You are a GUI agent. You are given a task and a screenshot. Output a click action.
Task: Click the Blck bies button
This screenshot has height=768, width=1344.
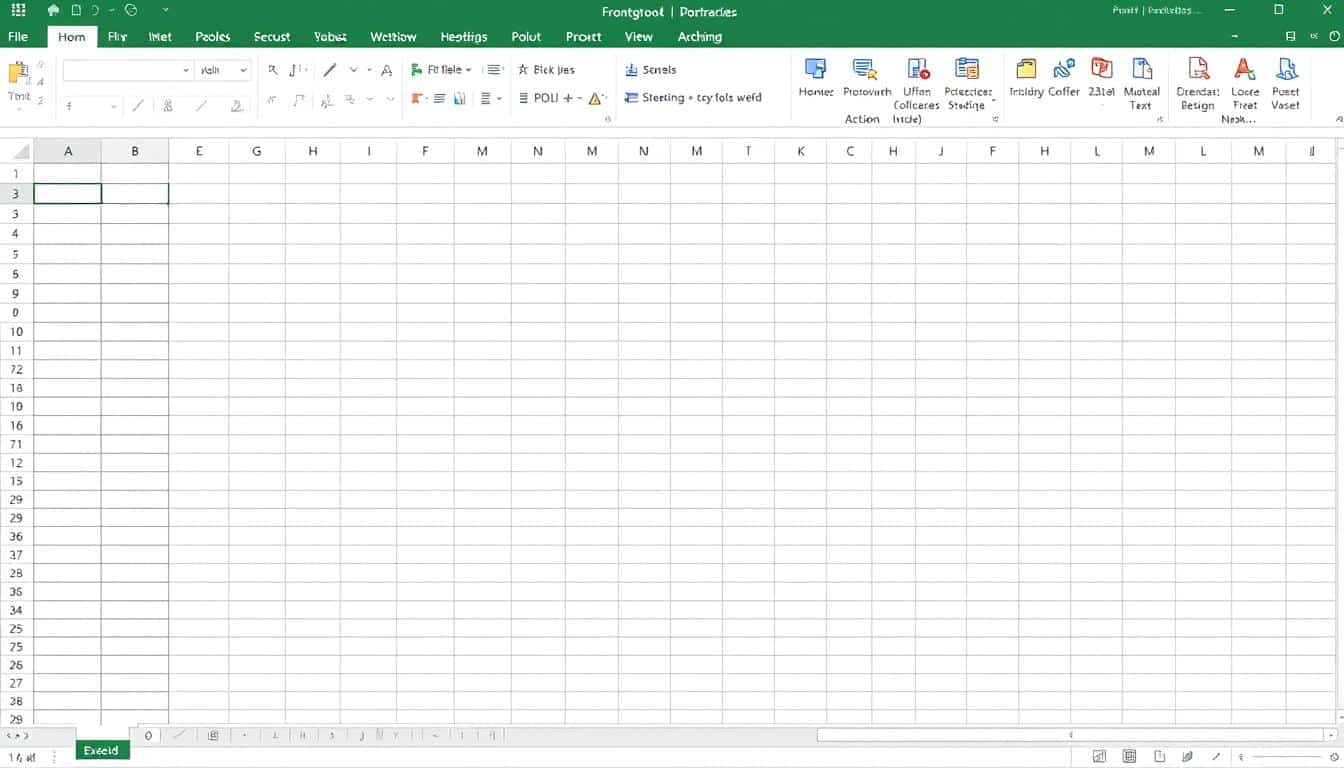pyautogui.click(x=546, y=70)
